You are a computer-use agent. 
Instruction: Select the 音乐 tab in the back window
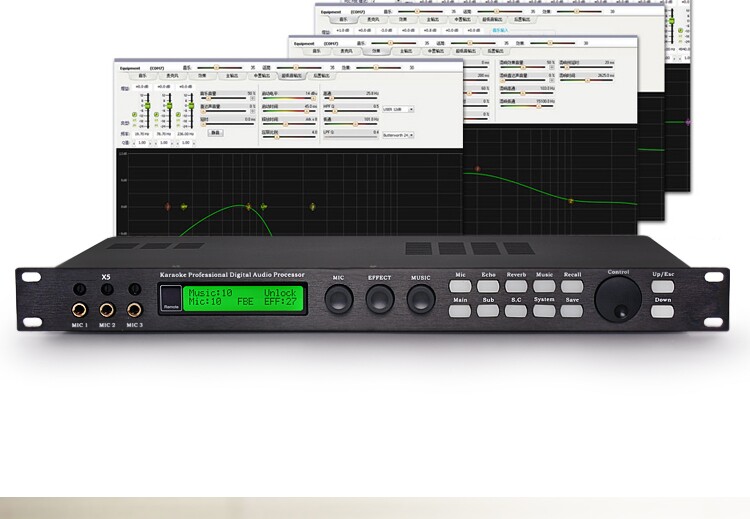click(343, 19)
